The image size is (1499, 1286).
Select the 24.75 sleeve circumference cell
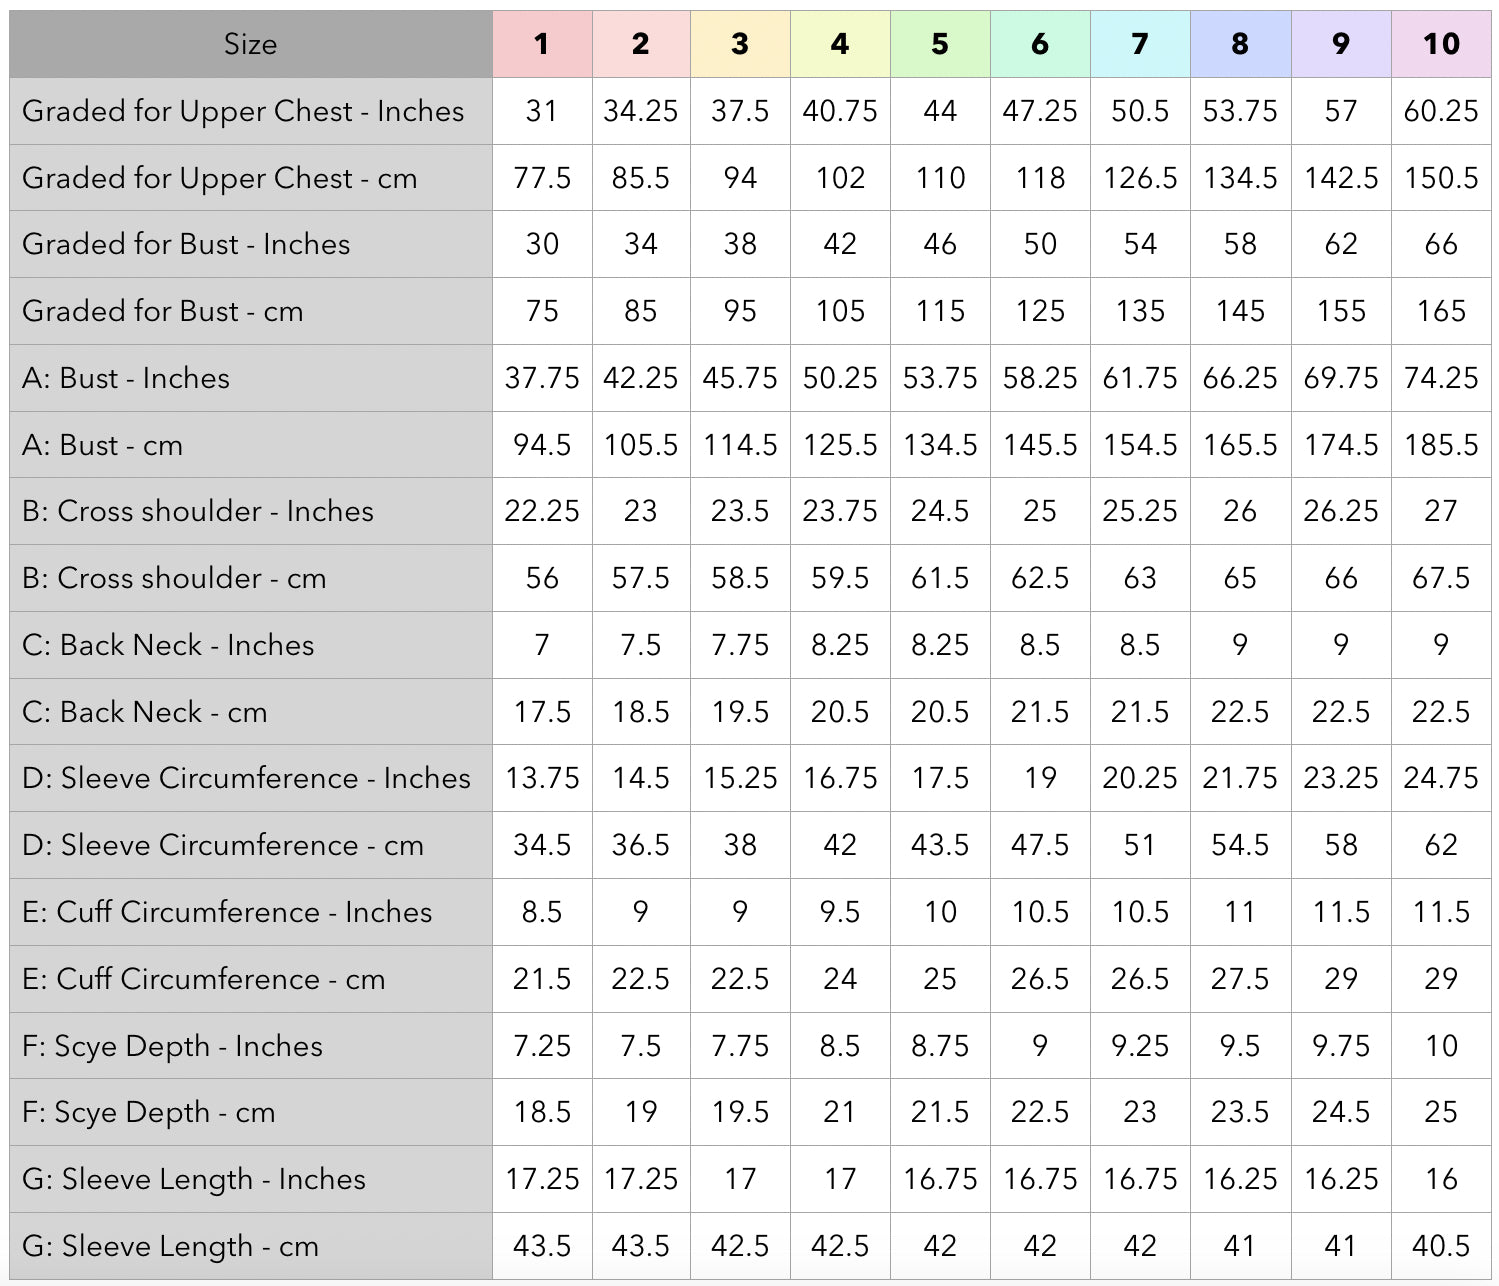[1441, 778]
